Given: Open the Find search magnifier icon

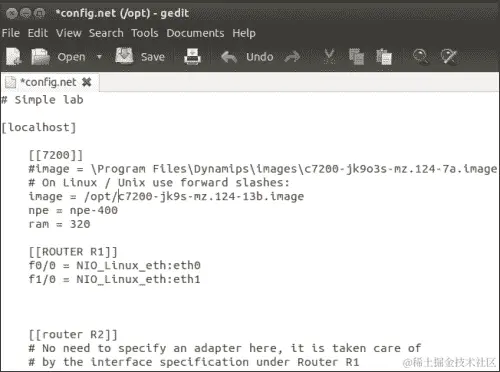Looking at the screenshot, I should (420, 56).
